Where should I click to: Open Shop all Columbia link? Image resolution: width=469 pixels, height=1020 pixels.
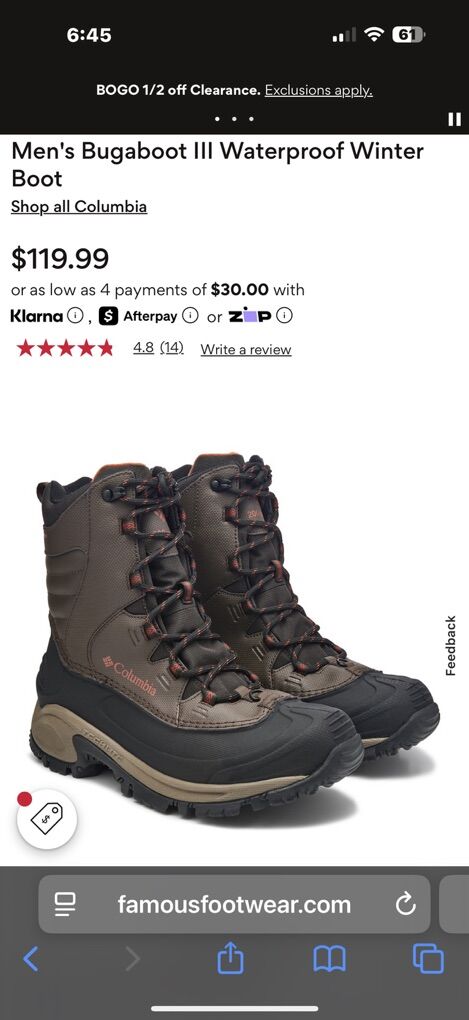pos(79,207)
